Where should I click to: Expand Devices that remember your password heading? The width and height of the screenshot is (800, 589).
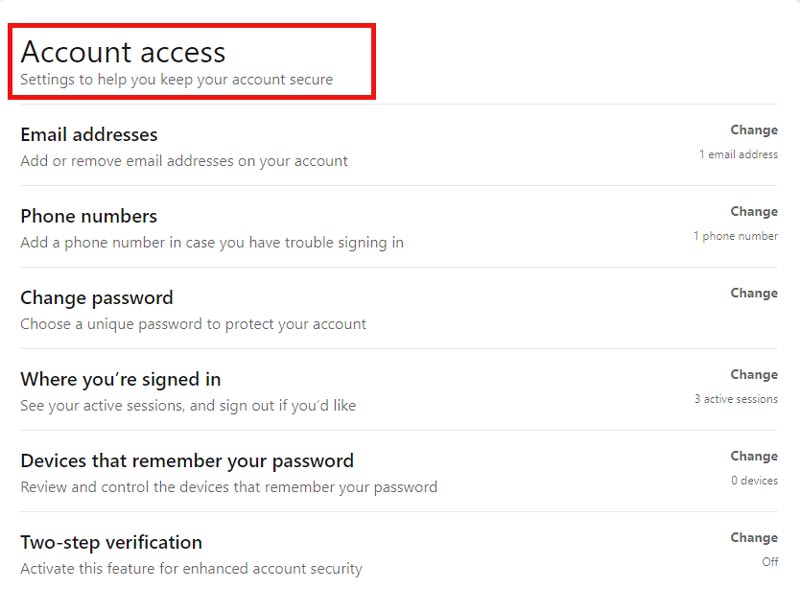click(187, 461)
